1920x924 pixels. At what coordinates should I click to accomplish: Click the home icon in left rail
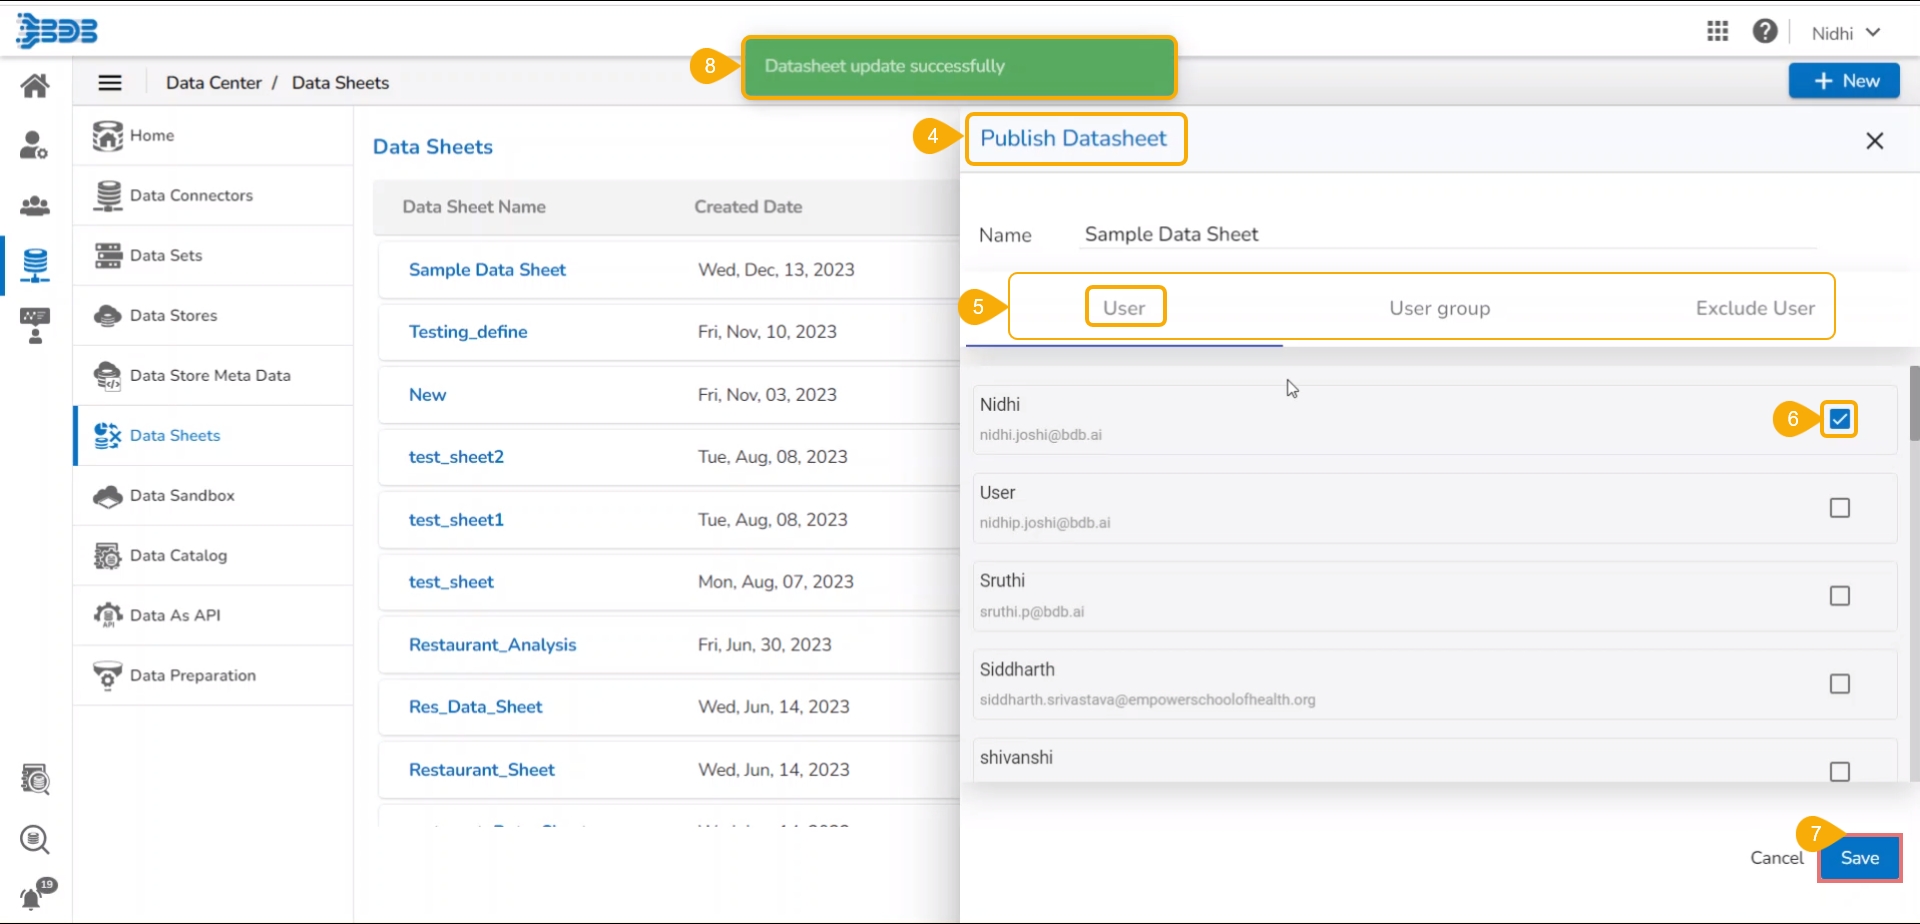[35, 86]
